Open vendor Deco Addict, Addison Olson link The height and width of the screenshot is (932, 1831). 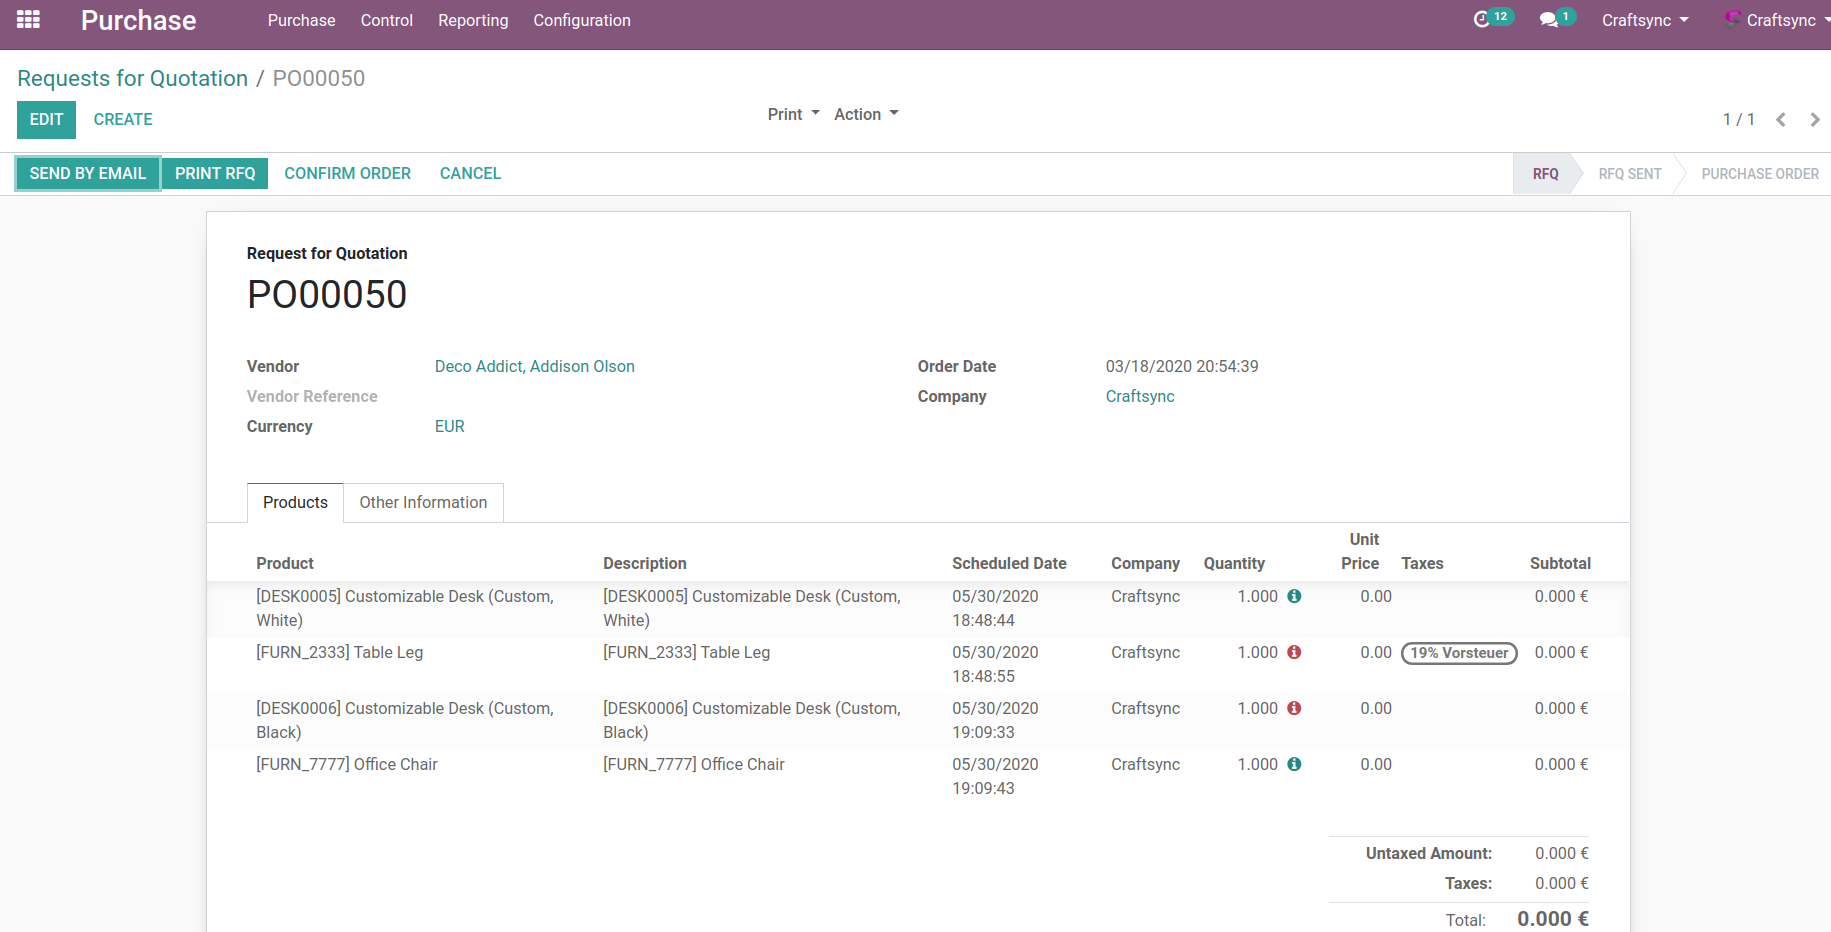(534, 366)
